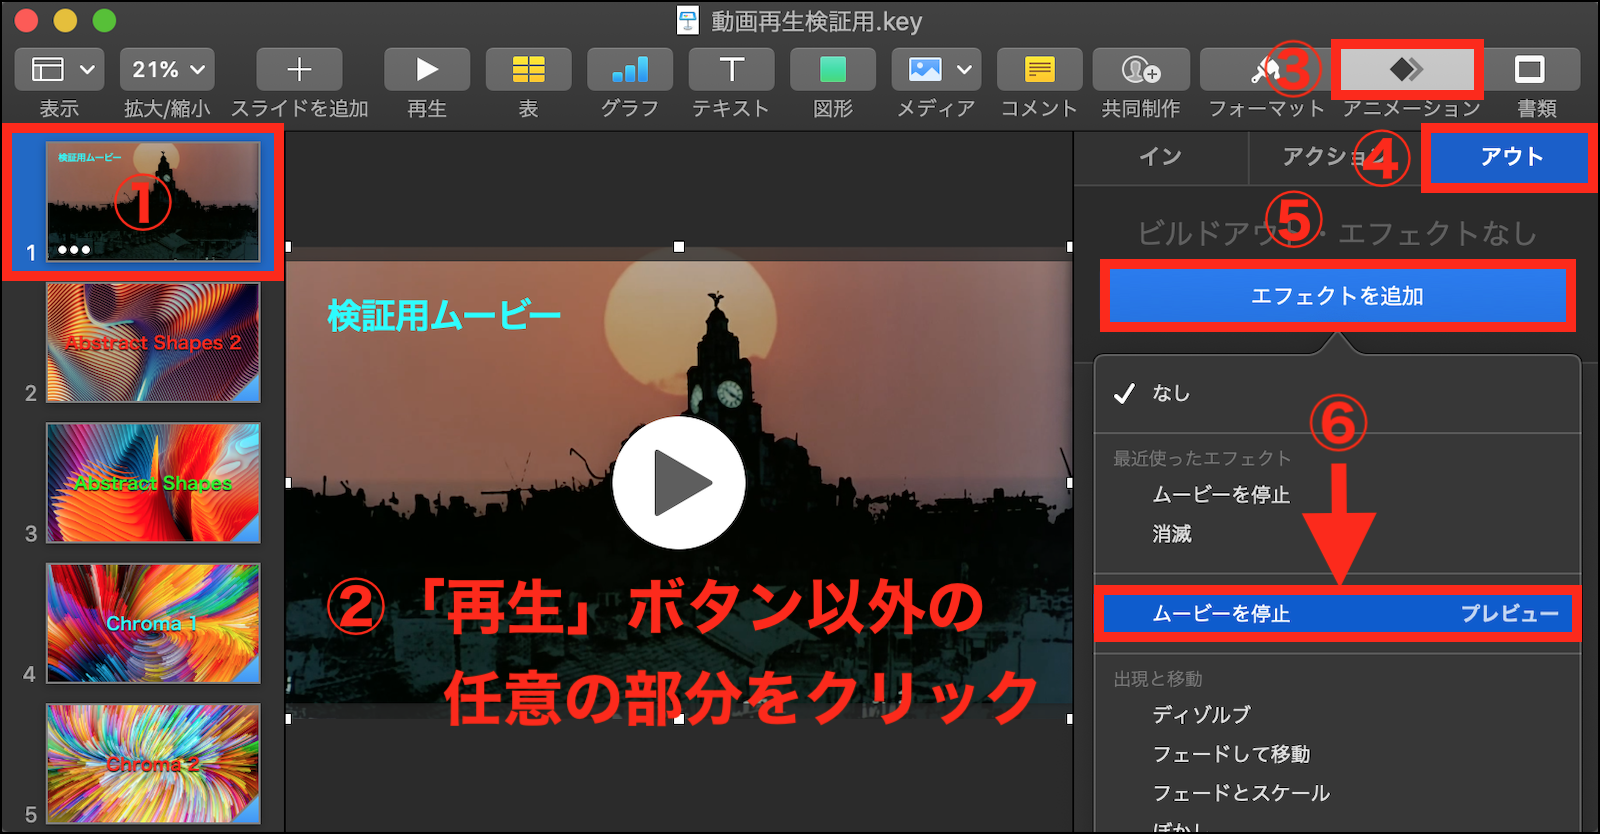The image size is (1600, 834).
Task: Add a text box with テキスト
Action: [x=732, y=69]
